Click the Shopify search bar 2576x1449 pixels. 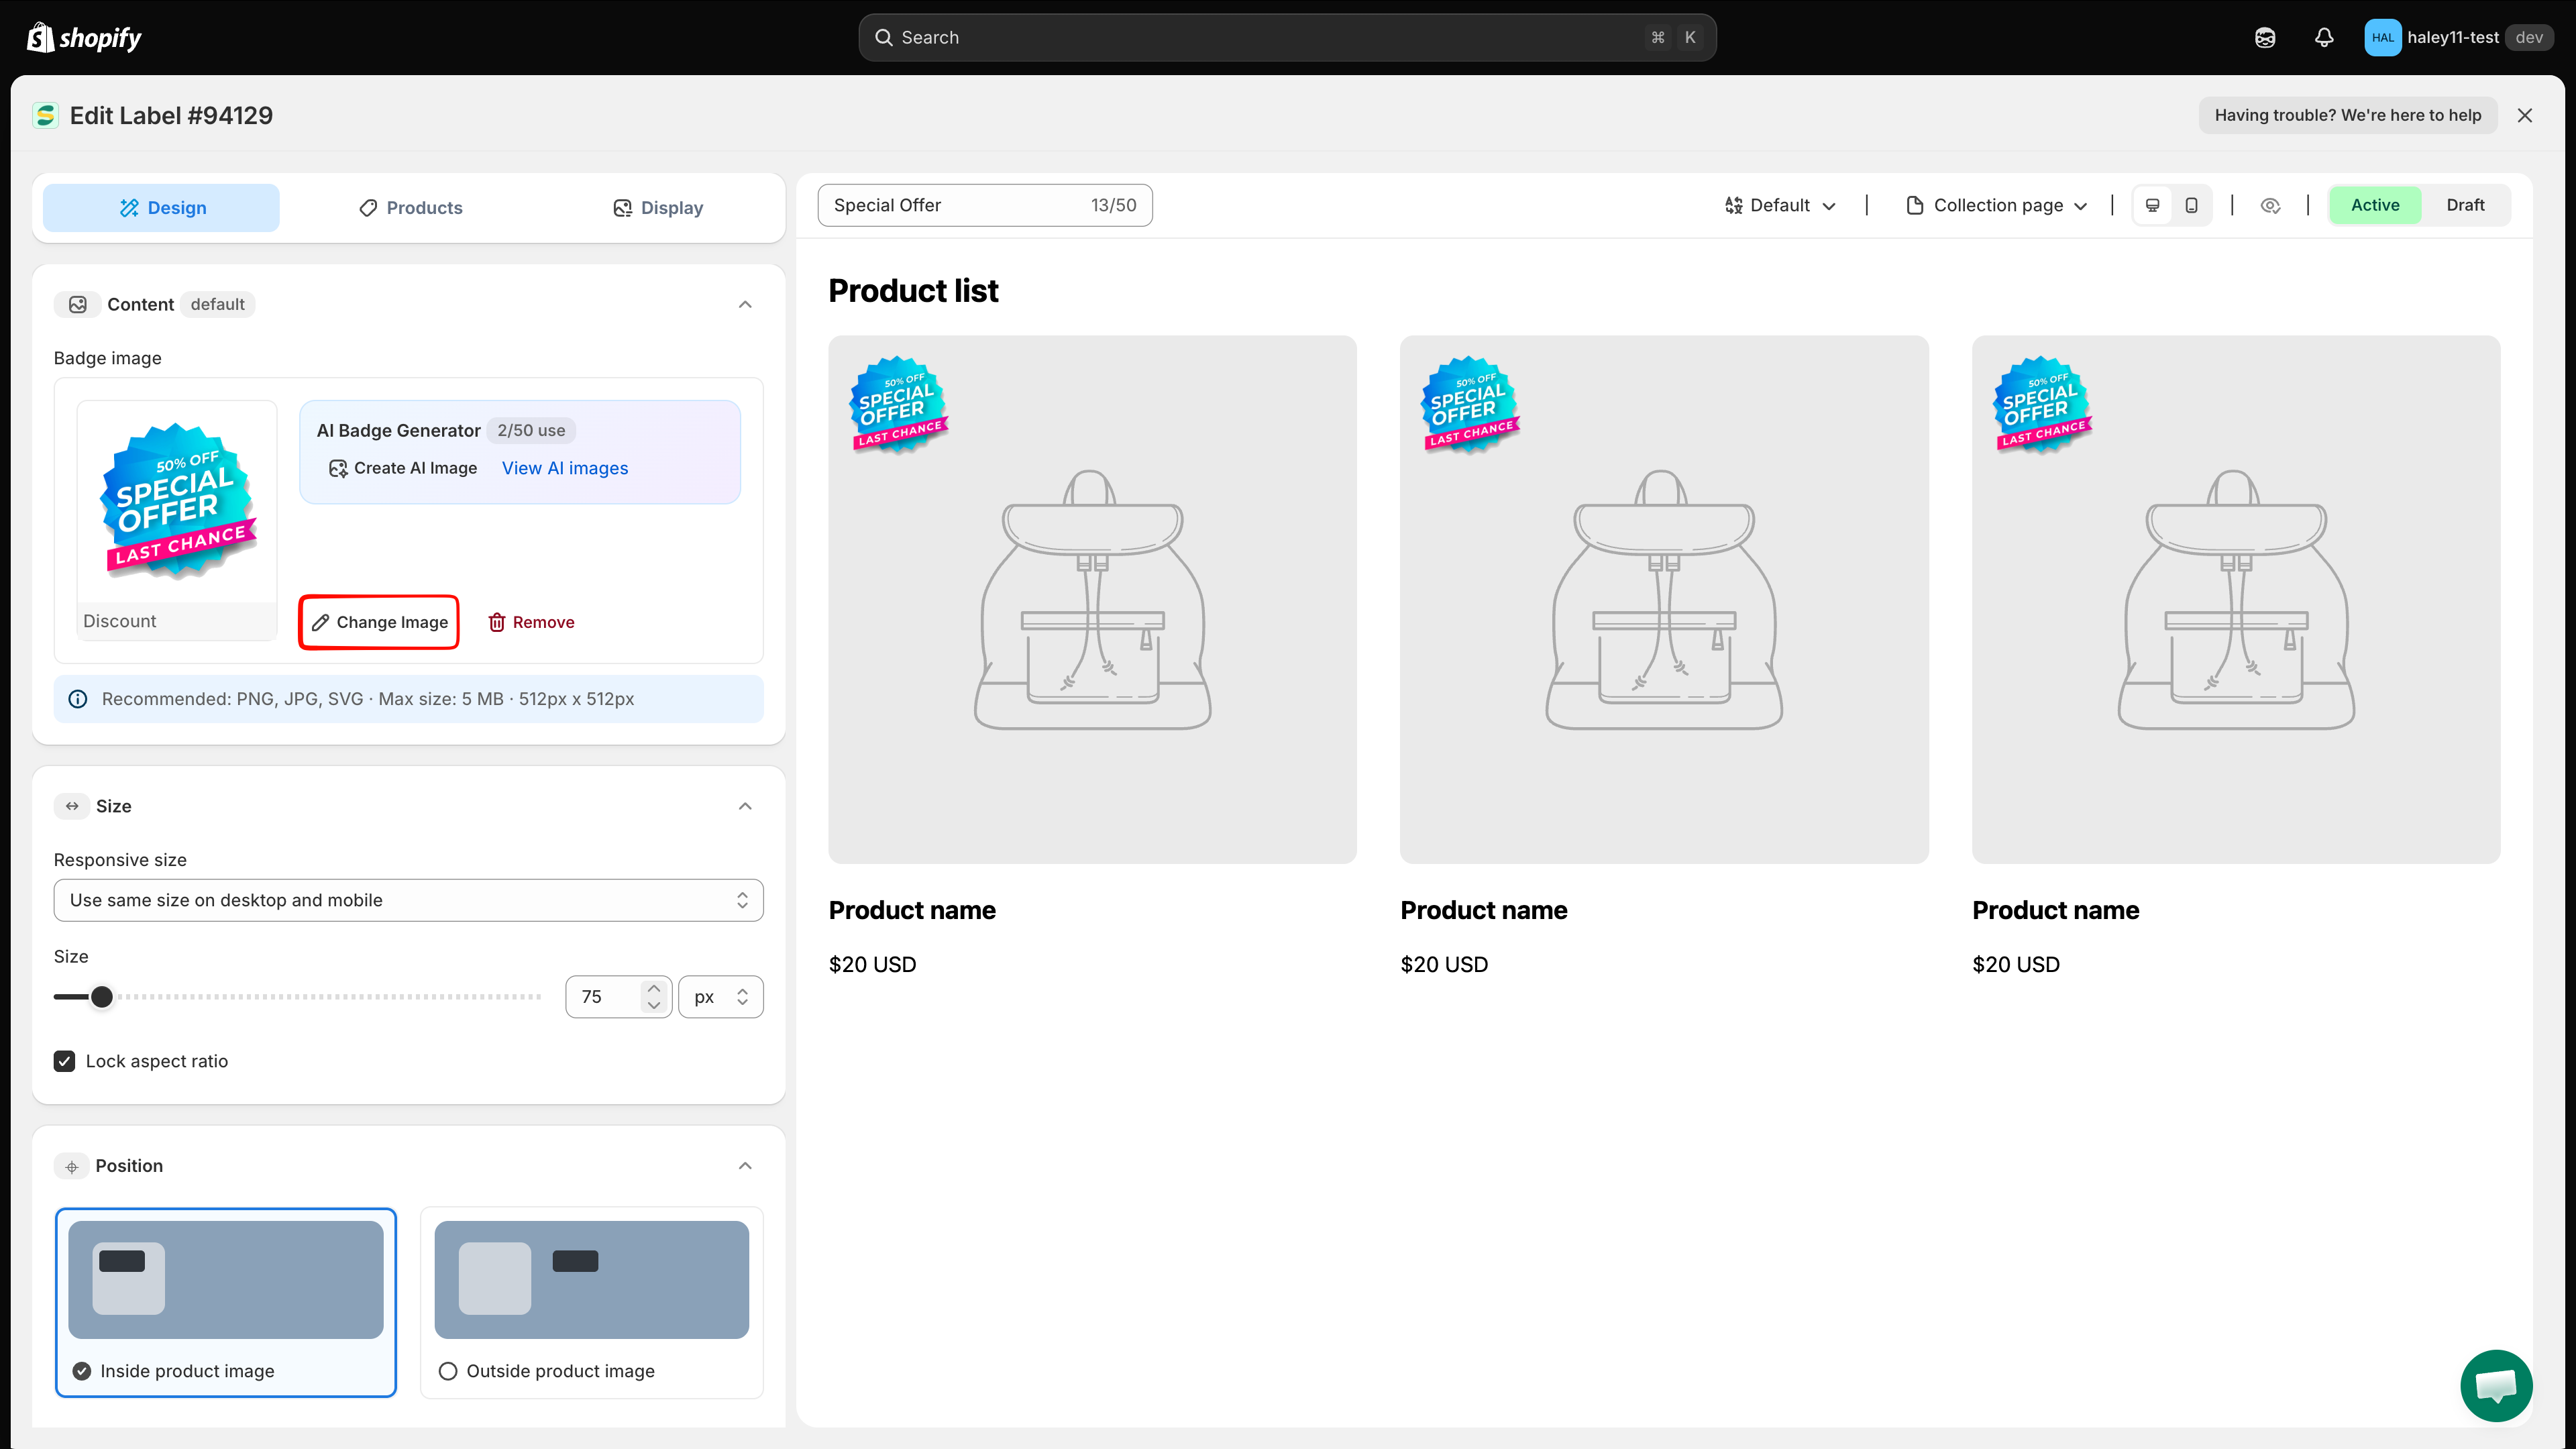[1287, 37]
